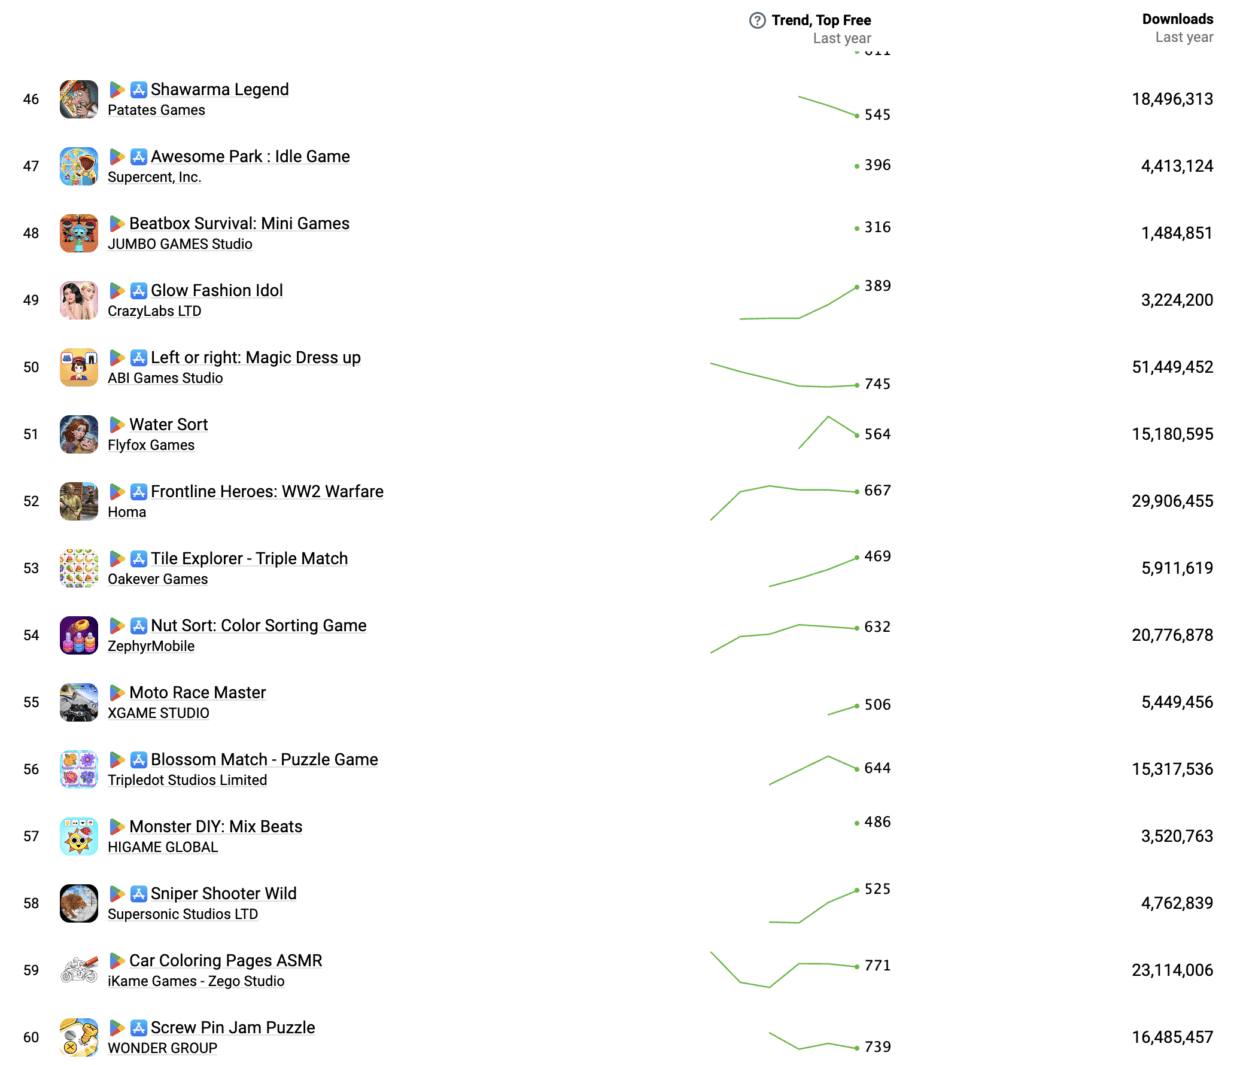Image resolution: width=1240 pixels, height=1065 pixels.
Task: Open publisher ABI Games Studio page
Action: tap(165, 378)
